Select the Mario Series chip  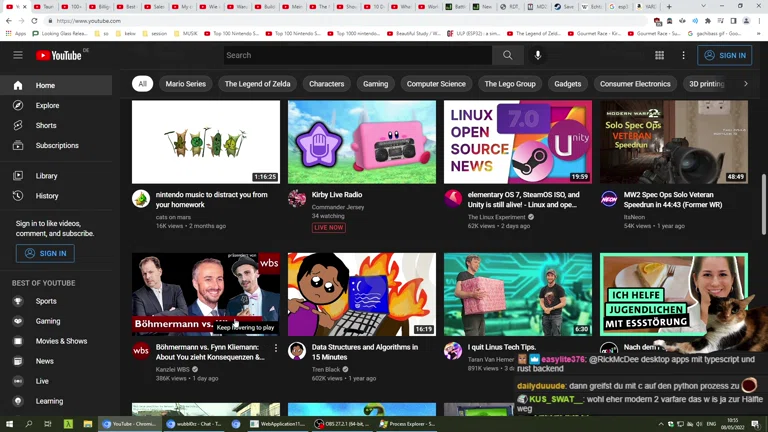tap(185, 84)
